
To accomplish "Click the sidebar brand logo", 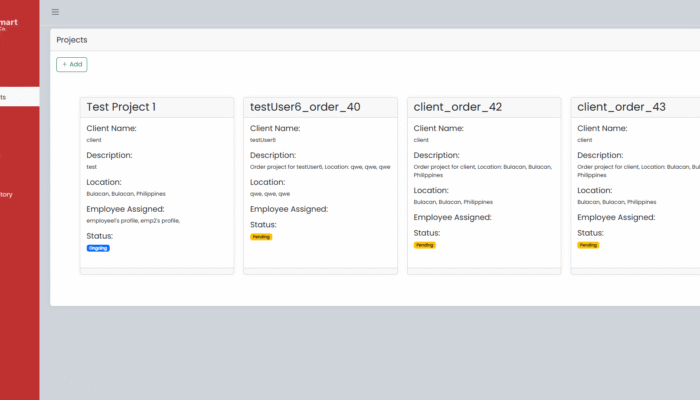I will [9, 24].
